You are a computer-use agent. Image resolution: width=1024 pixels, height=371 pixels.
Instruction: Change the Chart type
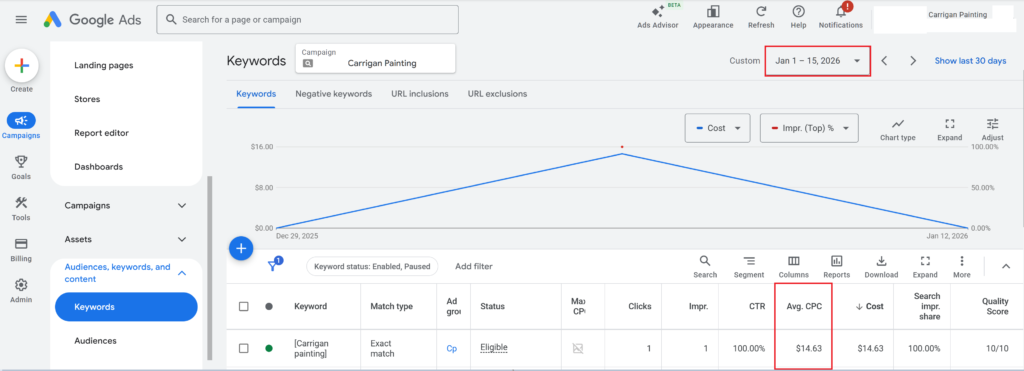(897, 129)
